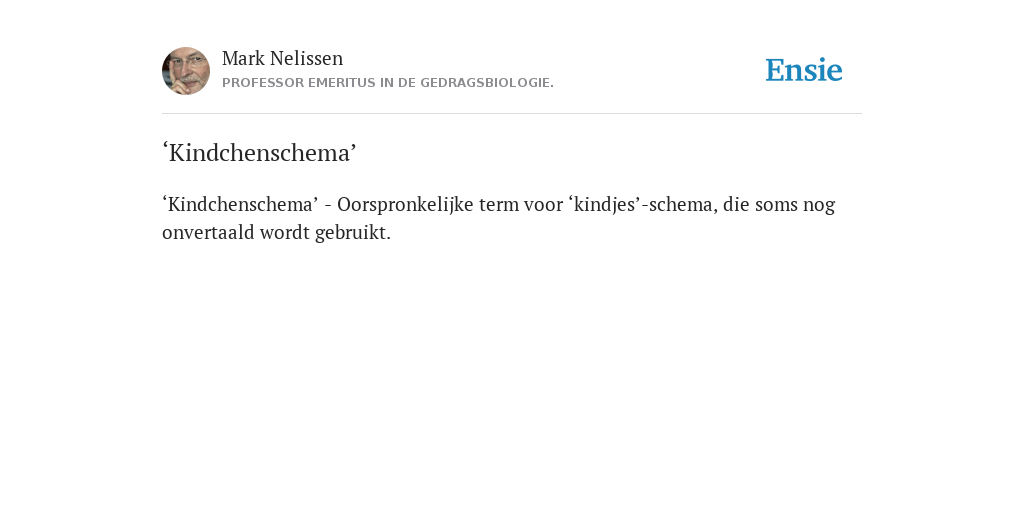
Task: Select the author subtitle starting with PROFESSOR EMERITUS
Action: 388,83
